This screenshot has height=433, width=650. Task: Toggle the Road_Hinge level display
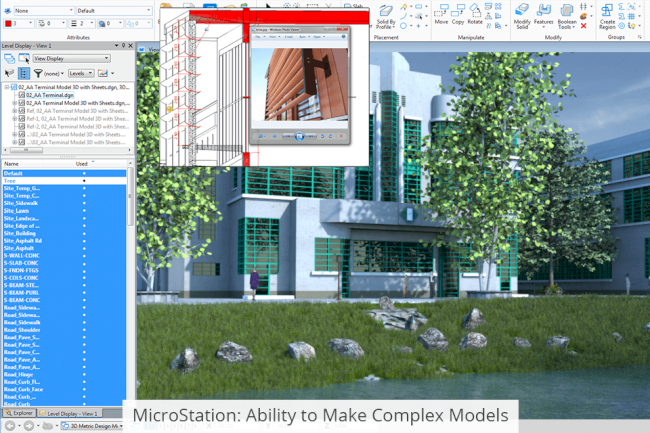(84, 375)
